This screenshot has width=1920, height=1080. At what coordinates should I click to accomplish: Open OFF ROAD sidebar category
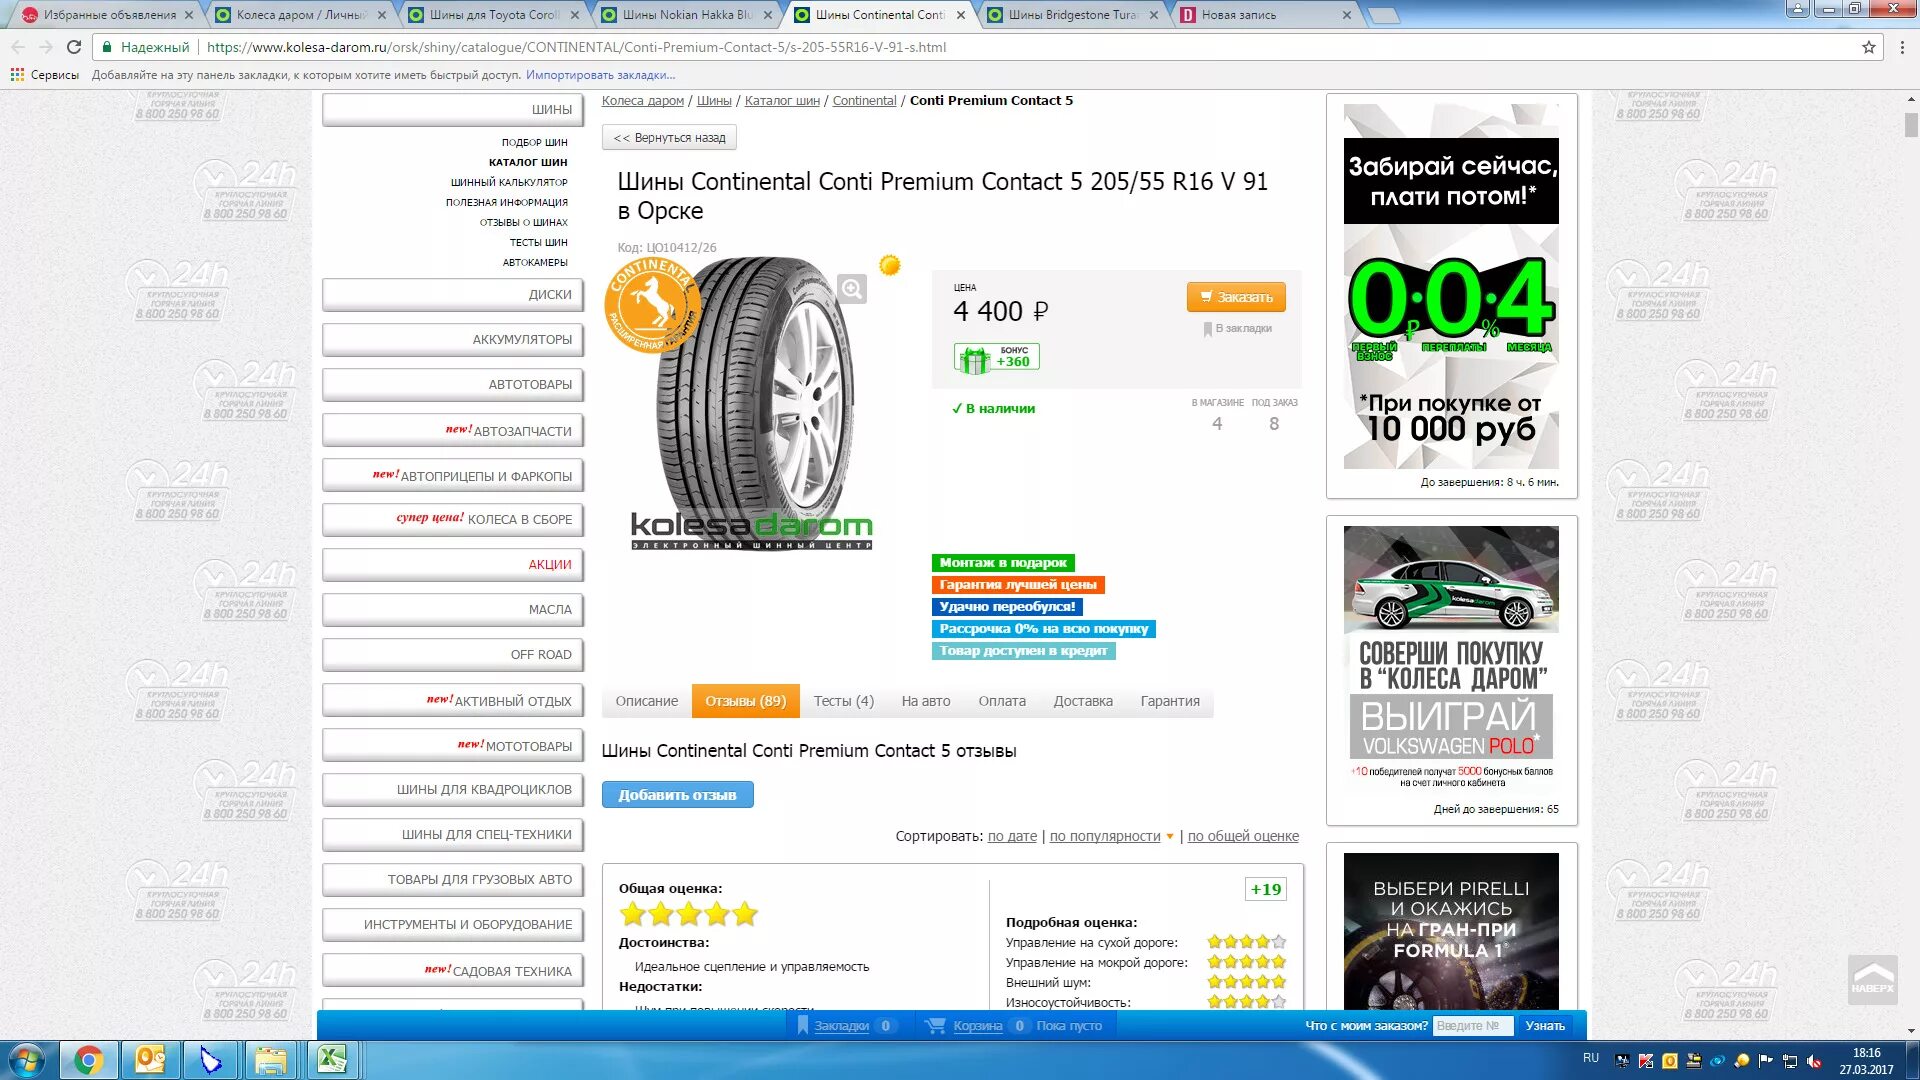coord(452,655)
